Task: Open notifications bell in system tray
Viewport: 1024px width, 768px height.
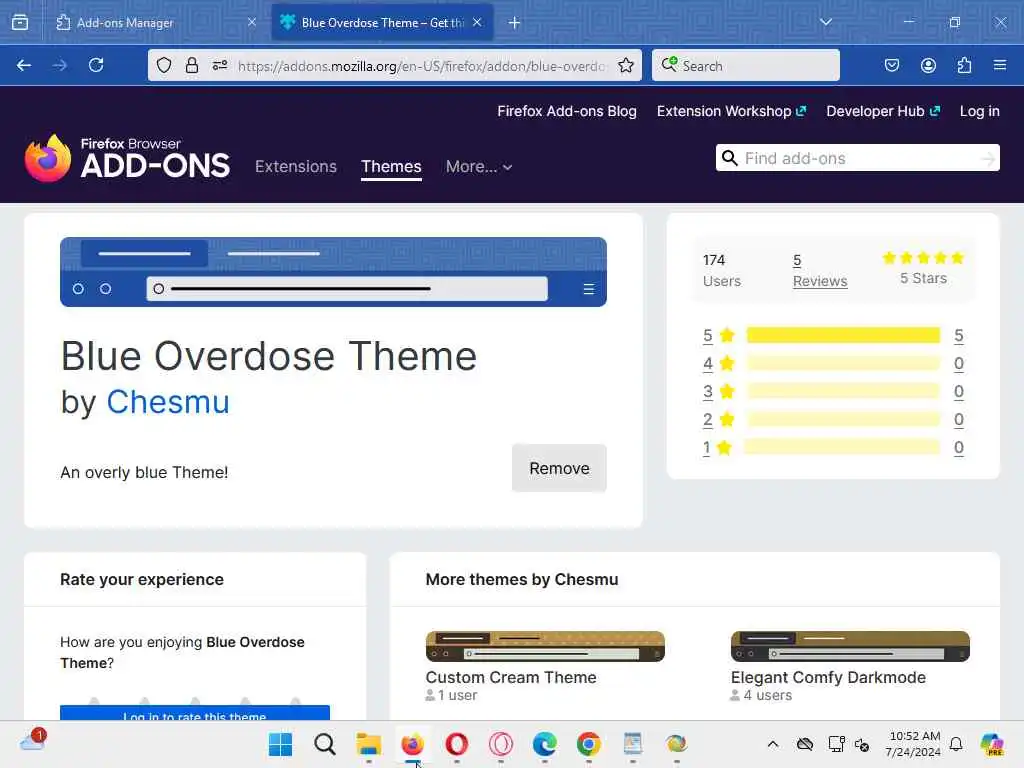Action: click(956, 744)
